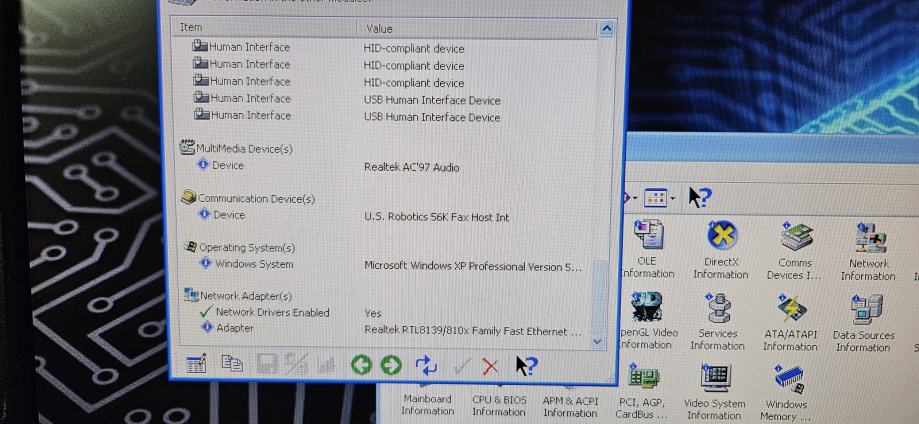Sort by the Item column header
Screen dimensions: 919x424
tap(264, 28)
